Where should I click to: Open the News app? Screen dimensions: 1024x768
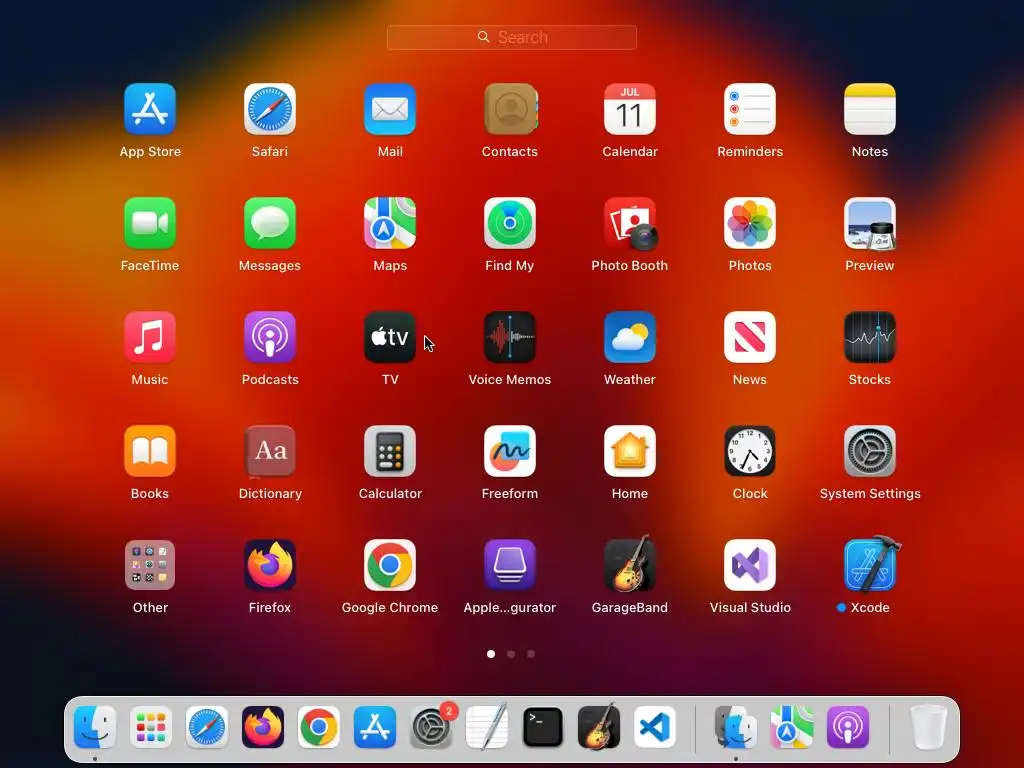[750, 337]
